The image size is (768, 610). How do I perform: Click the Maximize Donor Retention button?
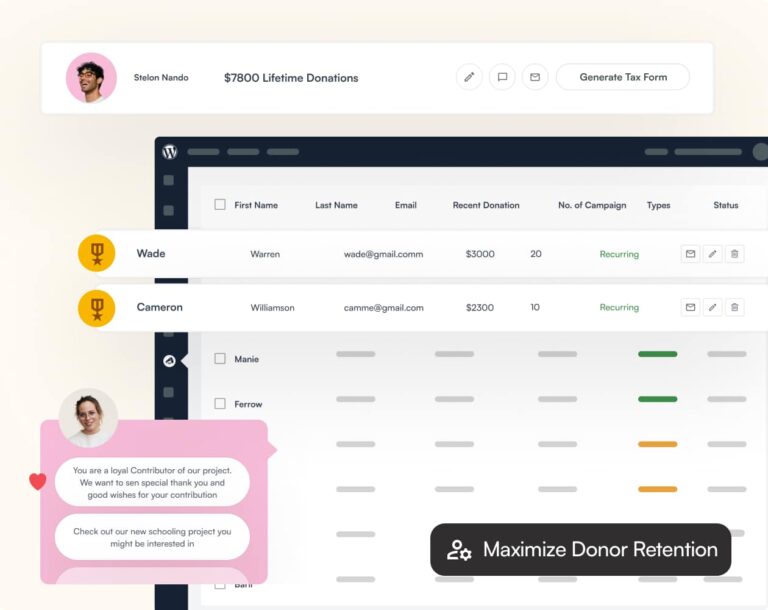click(x=581, y=549)
